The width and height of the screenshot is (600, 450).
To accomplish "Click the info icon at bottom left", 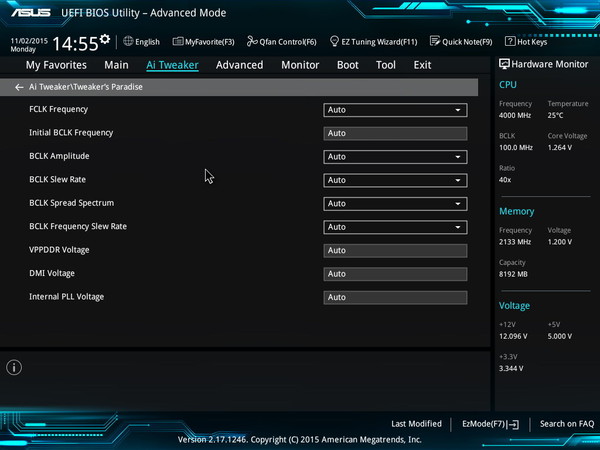I will click(14, 367).
